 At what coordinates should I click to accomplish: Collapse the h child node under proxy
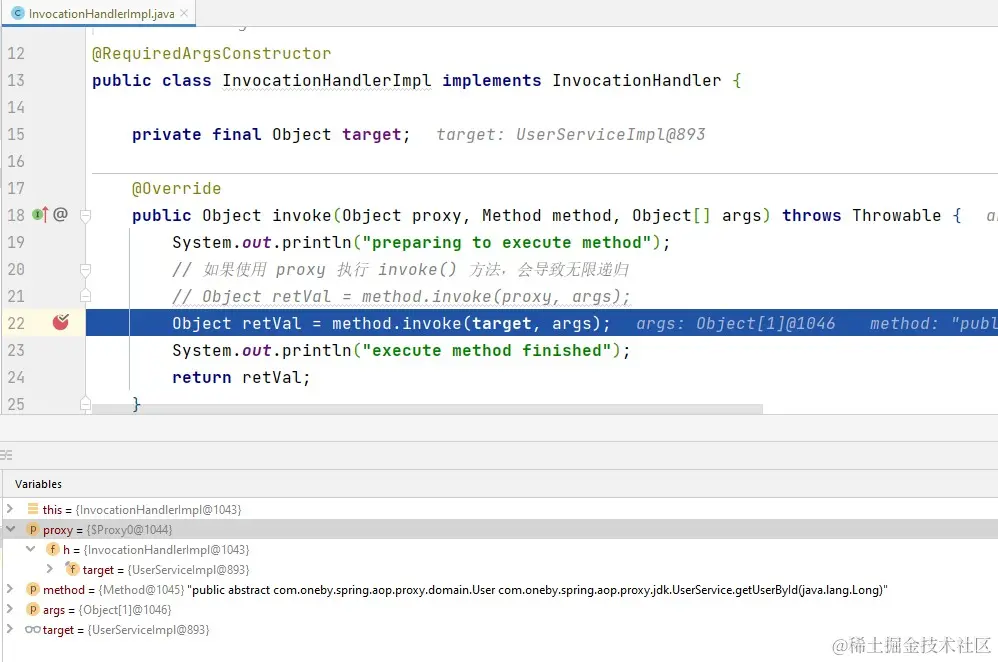point(30,549)
